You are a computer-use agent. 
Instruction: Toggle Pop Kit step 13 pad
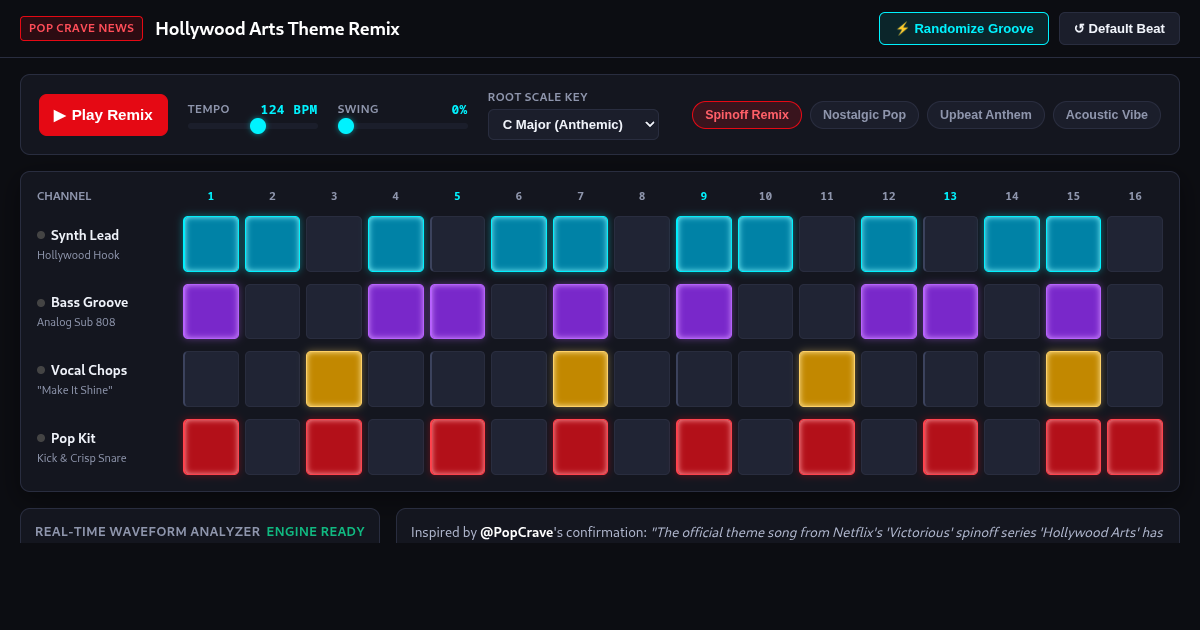[x=950, y=447]
